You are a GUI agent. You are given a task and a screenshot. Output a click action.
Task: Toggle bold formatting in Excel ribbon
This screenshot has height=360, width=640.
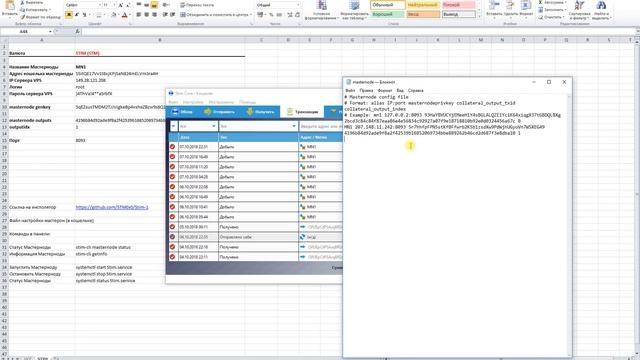coord(69,15)
